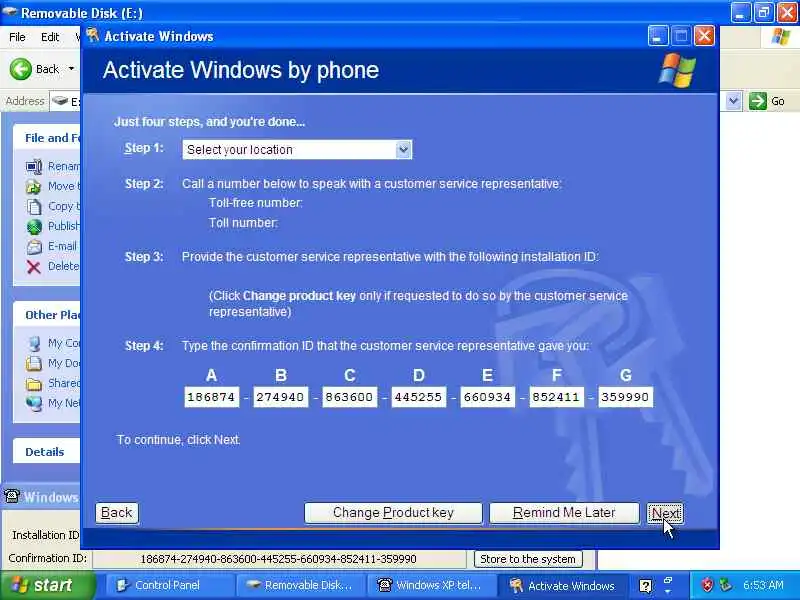This screenshot has width=800, height=600.
Task: Click confirmation ID field C
Action: [349, 397]
